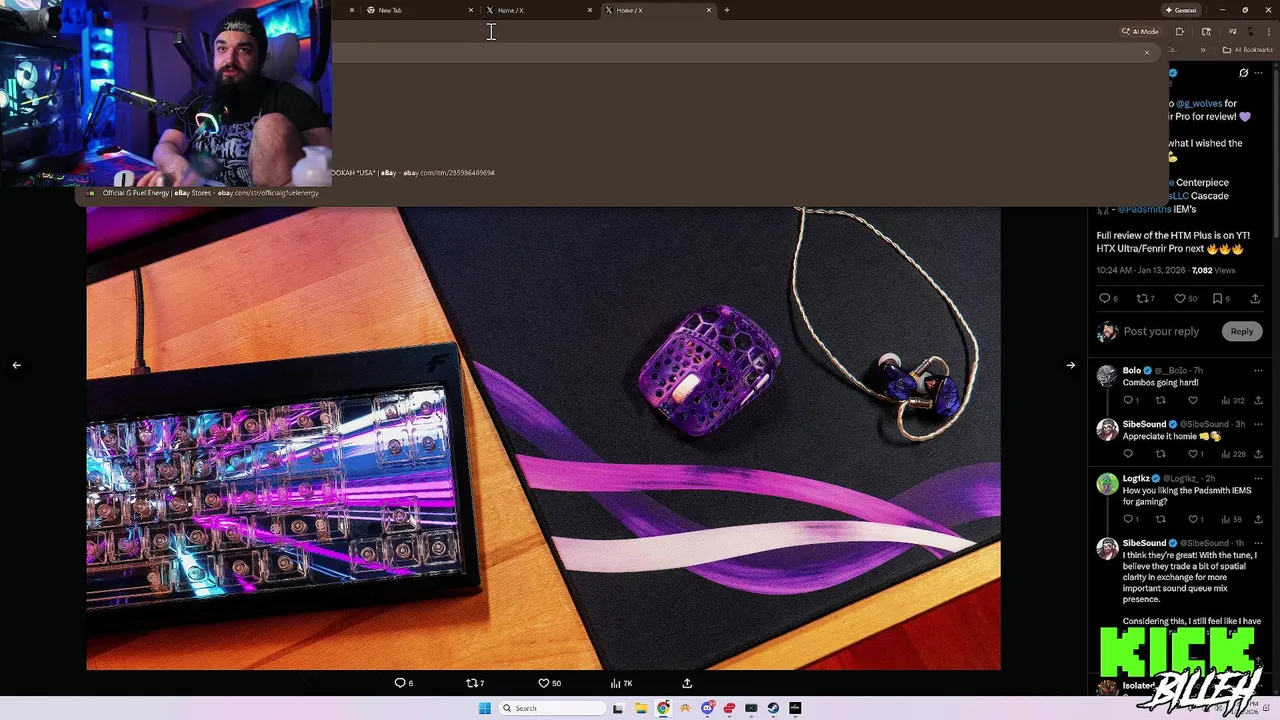The height and width of the screenshot is (720, 1280).
Task: Share the Log1kz reply
Action: [x=1258, y=519]
